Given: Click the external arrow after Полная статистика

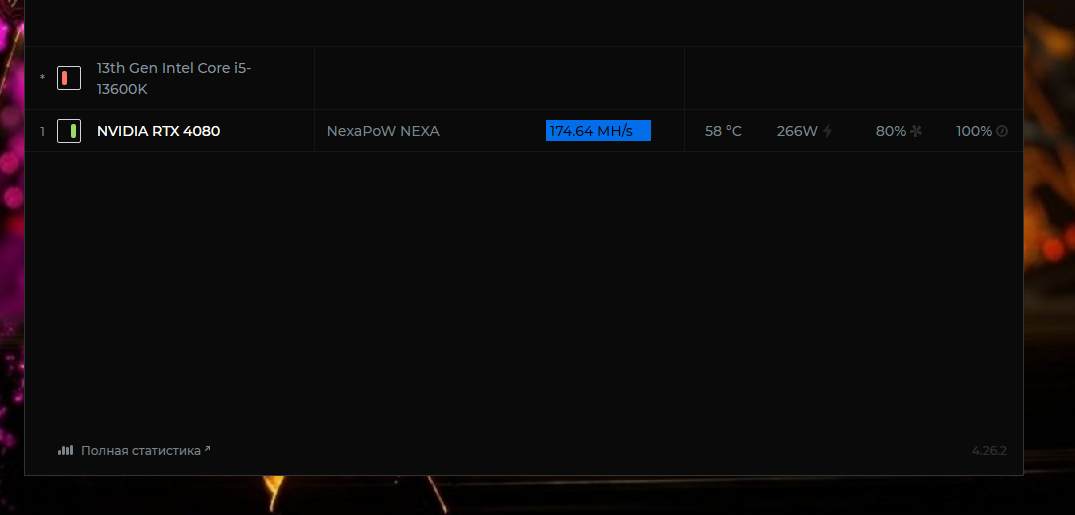Looking at the screenshot, I should point(207,448).
